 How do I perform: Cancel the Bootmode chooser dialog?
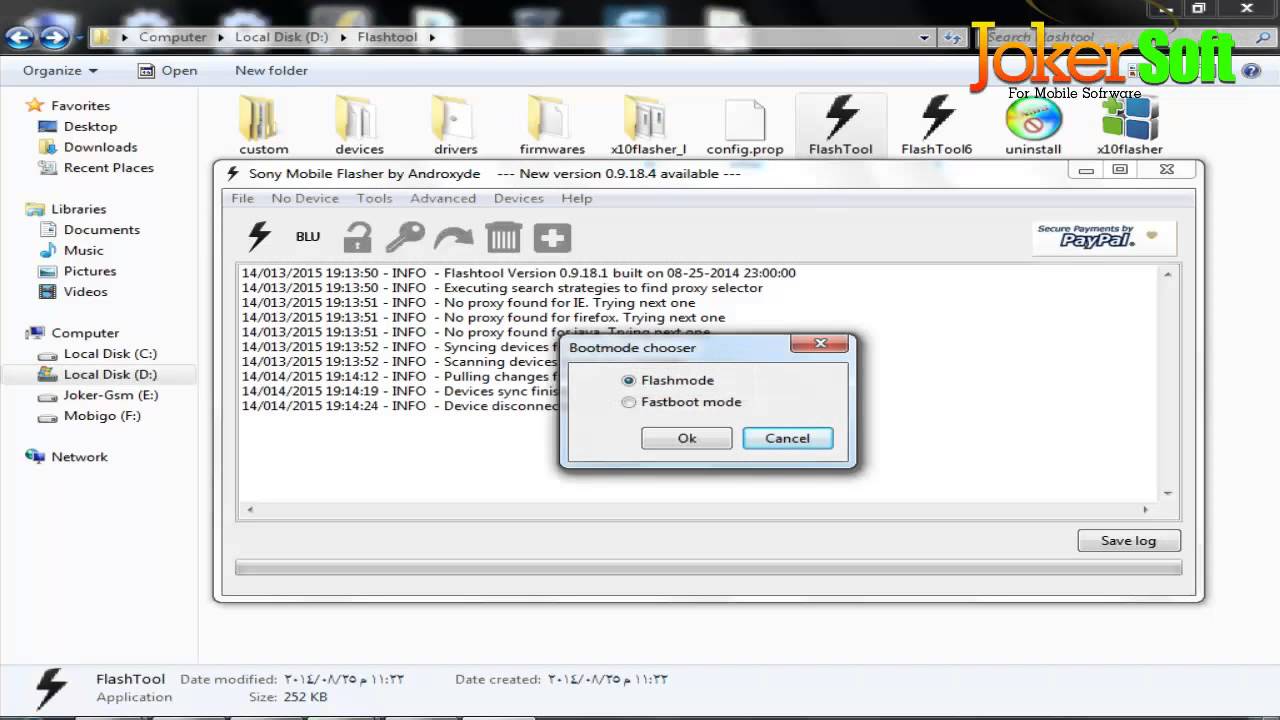[x=788, y=438]
